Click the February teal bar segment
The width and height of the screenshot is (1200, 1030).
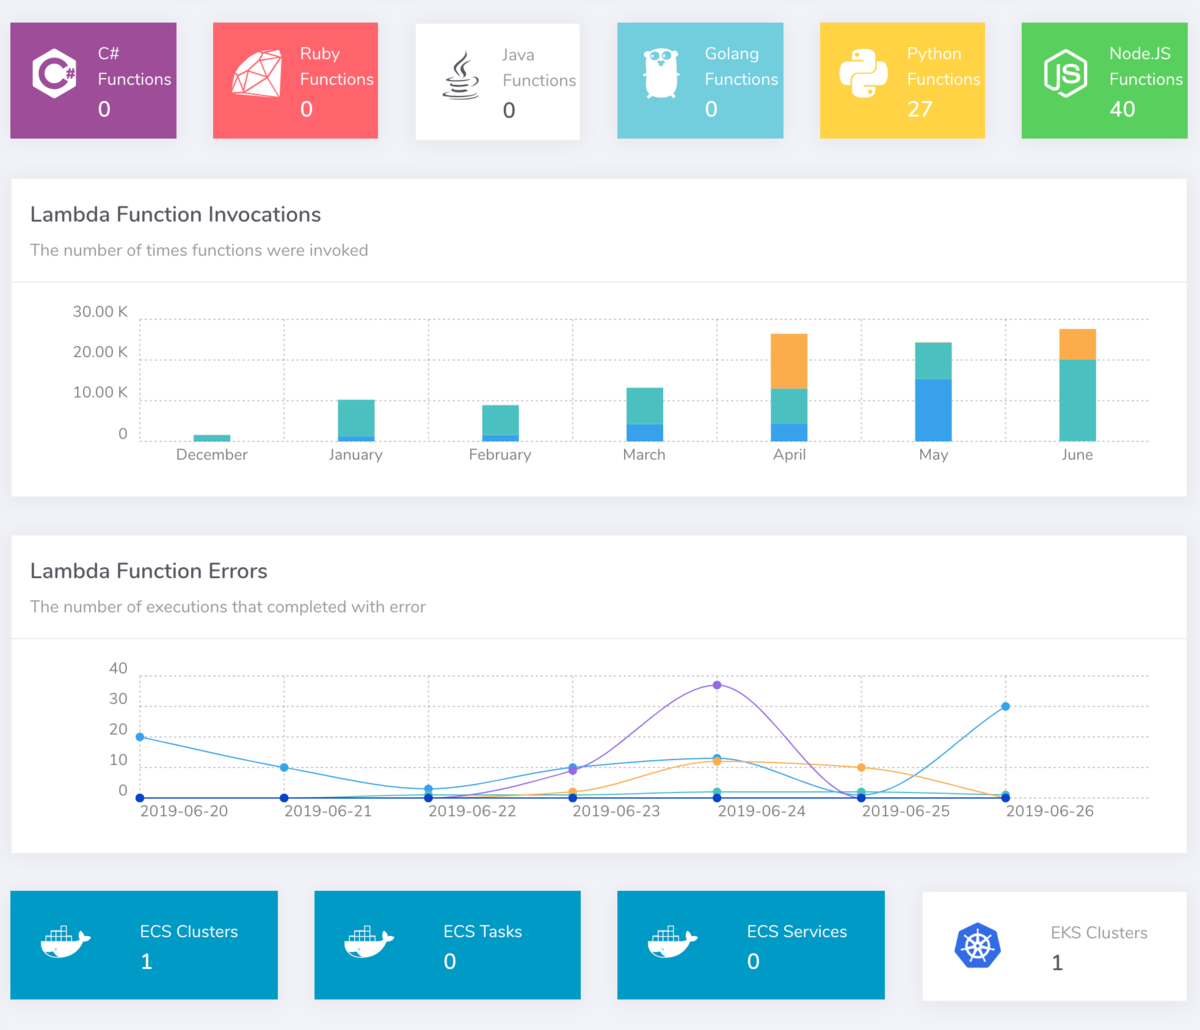coord(500,420)
